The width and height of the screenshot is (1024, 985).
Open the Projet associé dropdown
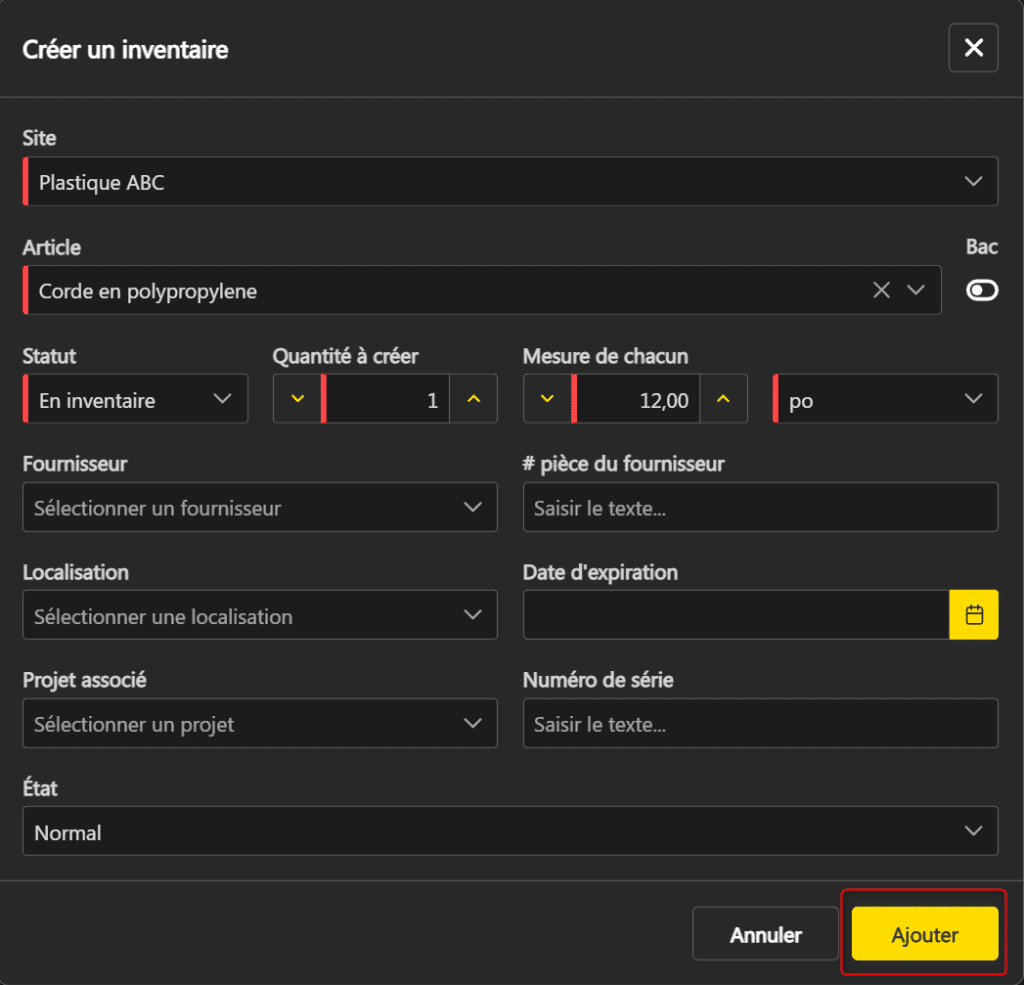[259, 723]
